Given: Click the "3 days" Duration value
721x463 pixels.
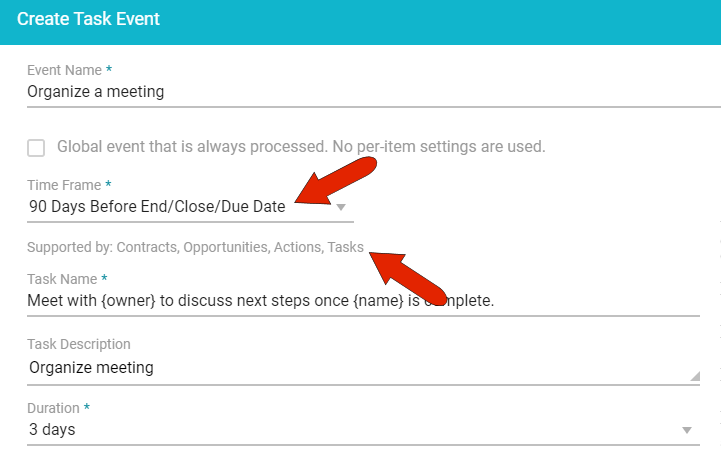Looking at the screenshot, I should [x=52, y=430].
